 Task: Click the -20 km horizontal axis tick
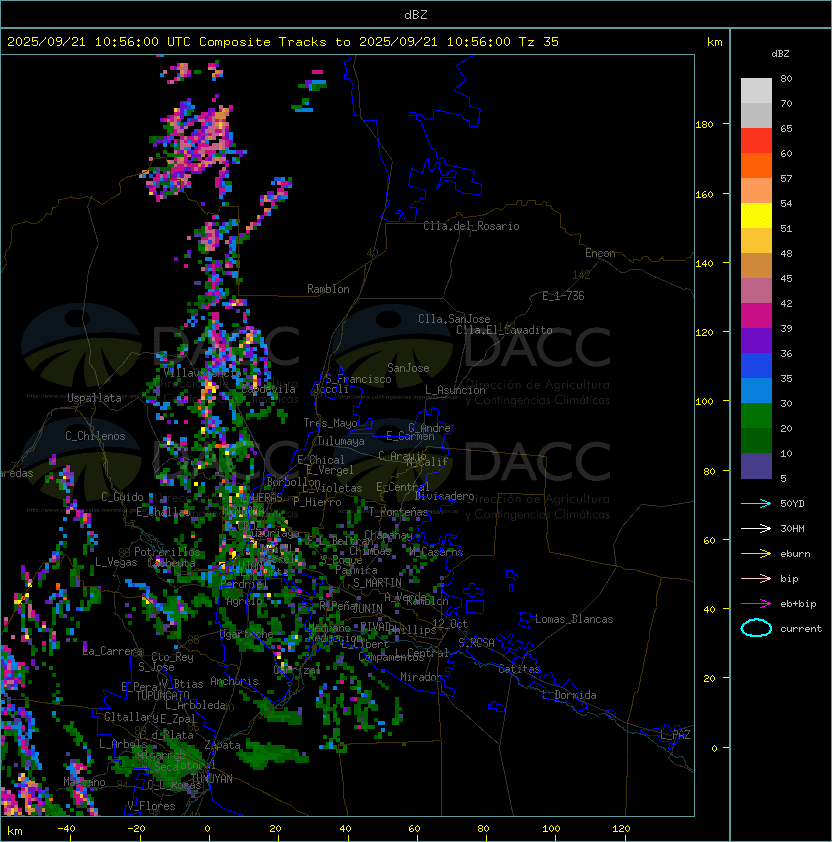pos(136,829)
